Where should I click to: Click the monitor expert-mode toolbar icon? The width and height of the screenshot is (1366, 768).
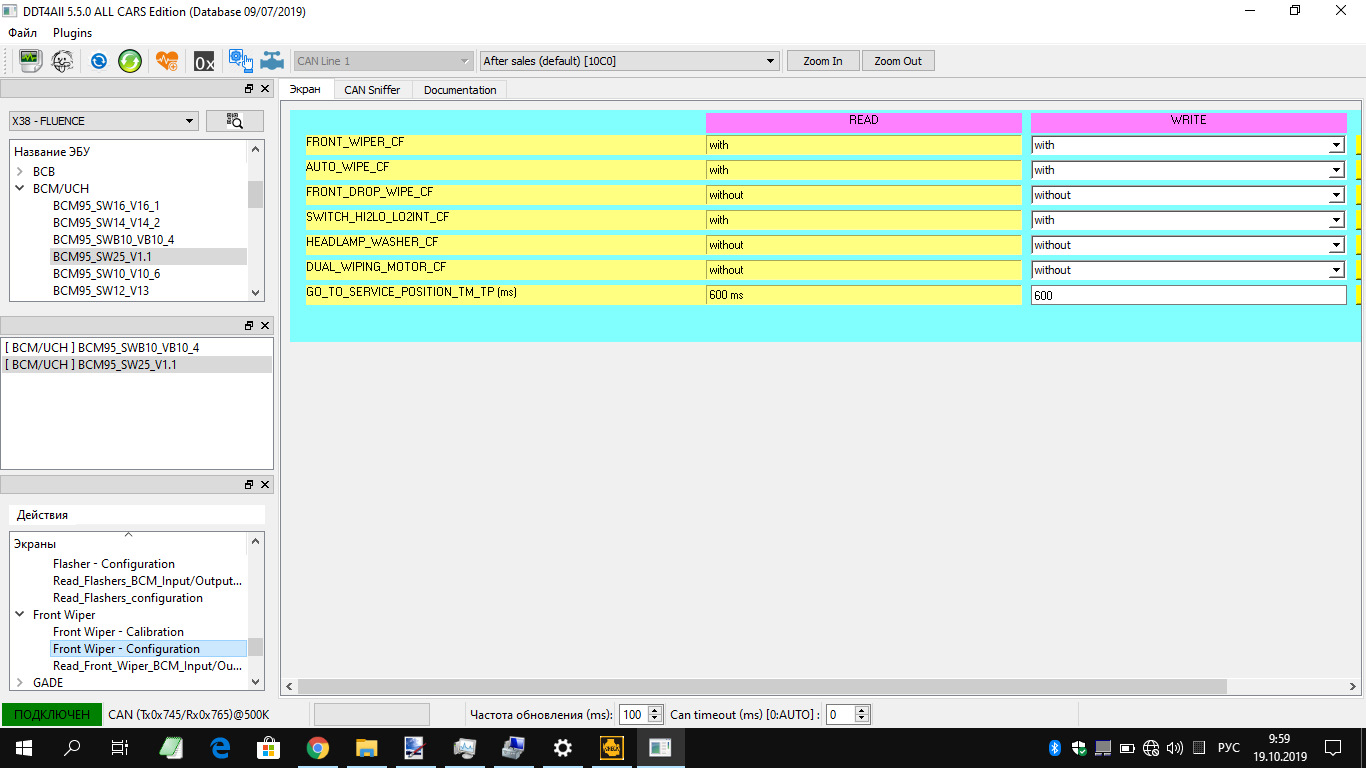[x=30, y=61]
